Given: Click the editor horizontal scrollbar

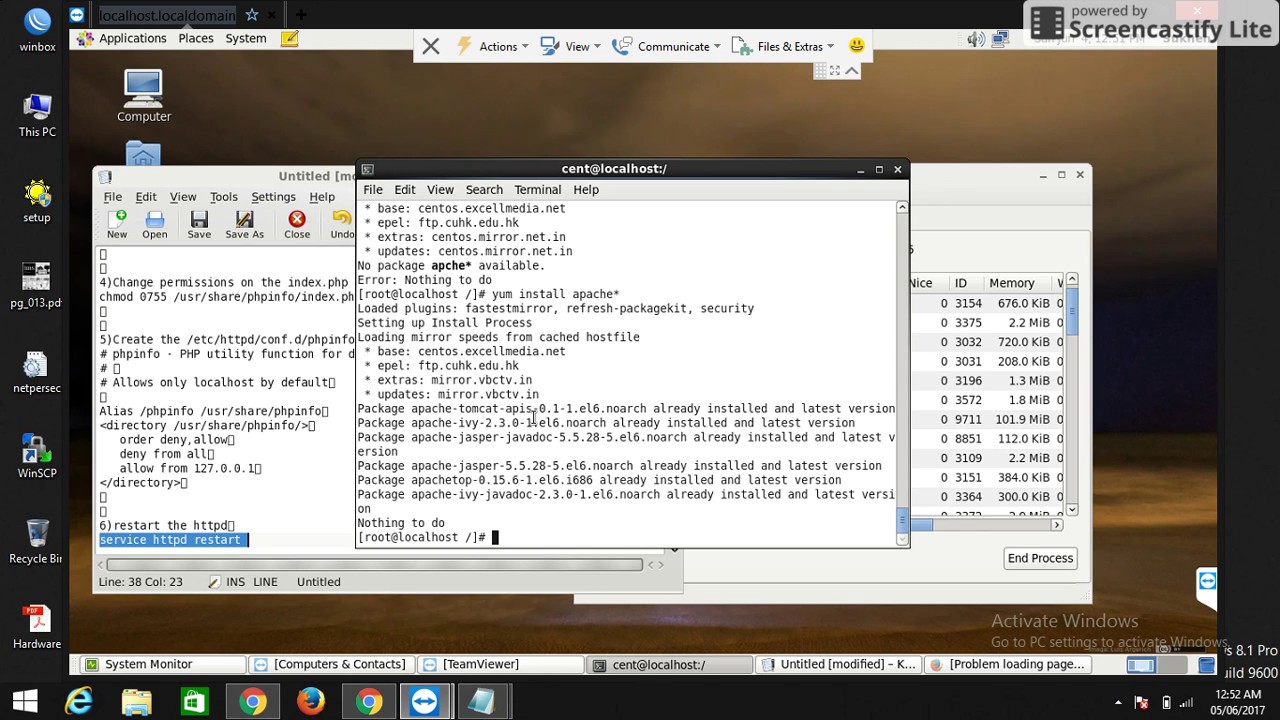Looking at the screenshot, I should tap(375, 565).
